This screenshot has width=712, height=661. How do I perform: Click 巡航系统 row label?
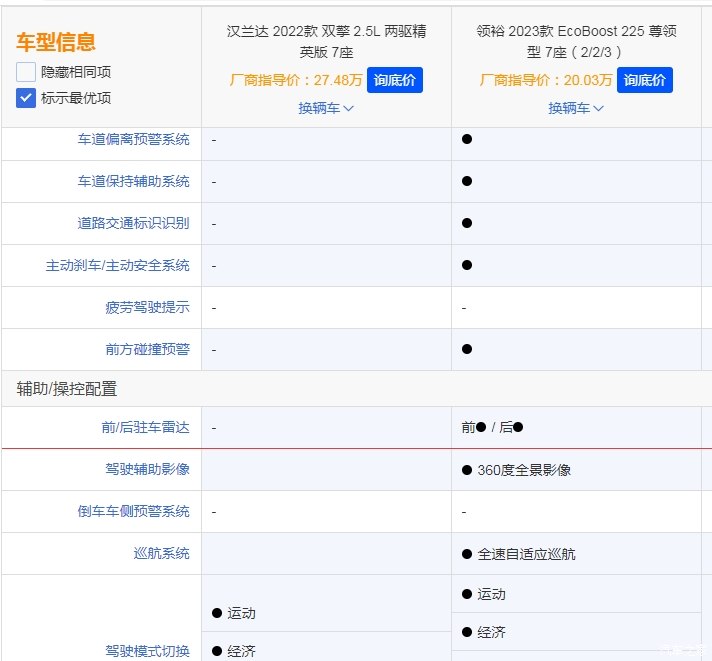click(161, 553)
